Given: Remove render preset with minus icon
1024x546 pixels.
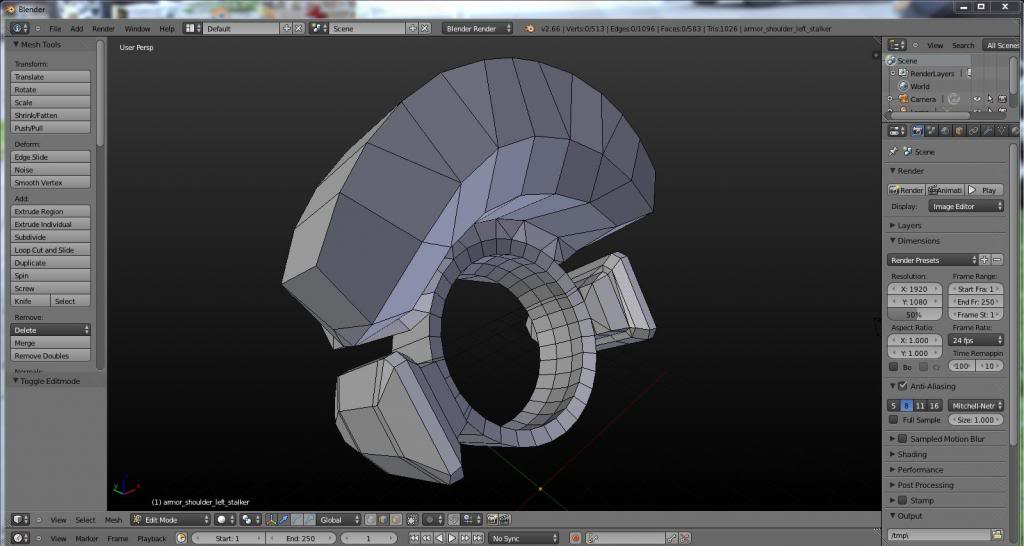Looking at the screenshot, I should [x=997, y=260].
